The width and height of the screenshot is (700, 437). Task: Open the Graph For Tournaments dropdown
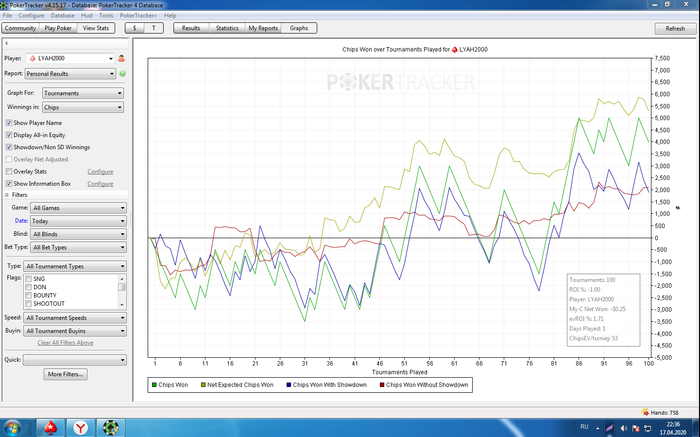click(82, 93)
